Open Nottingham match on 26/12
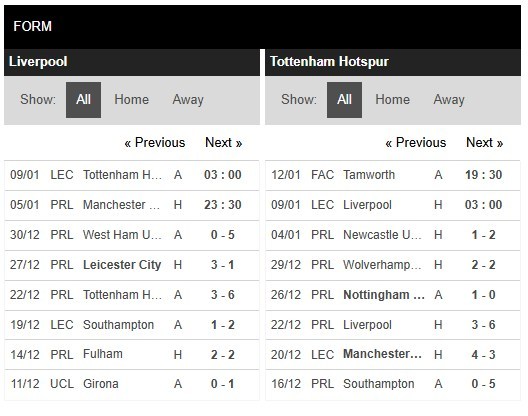528x416 pixels. click(x=393, y=295)
